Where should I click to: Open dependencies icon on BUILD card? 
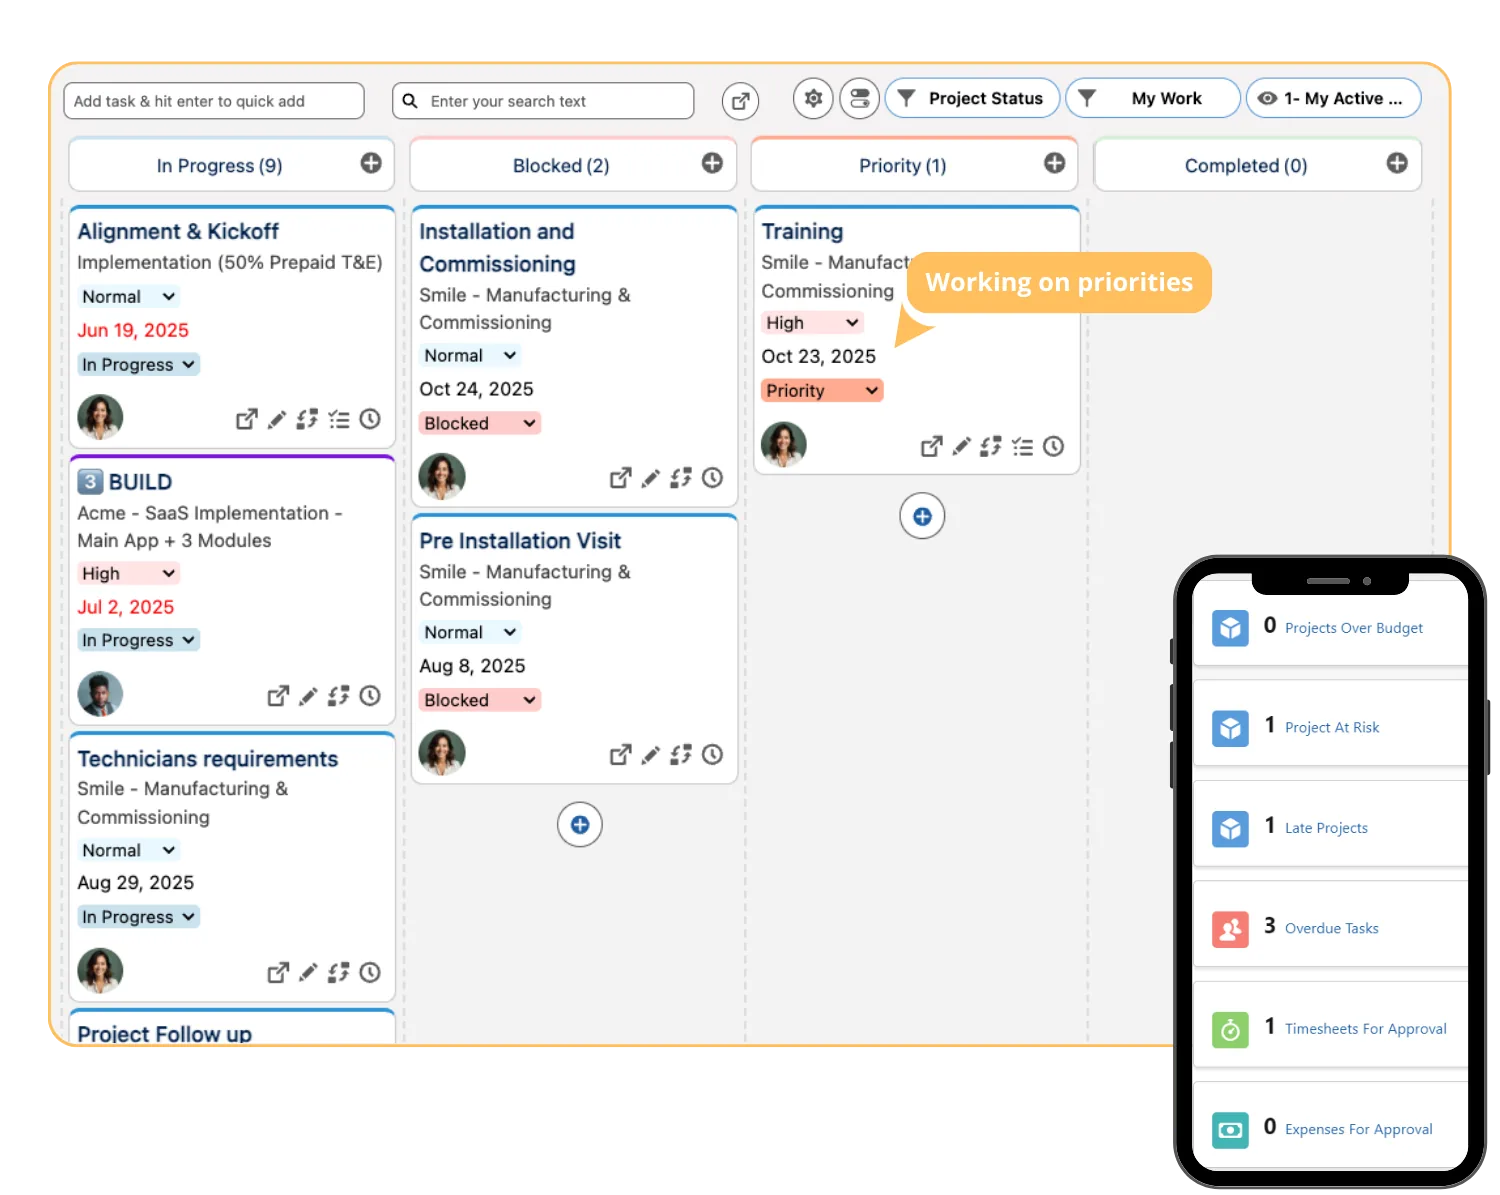pos(339,696)
